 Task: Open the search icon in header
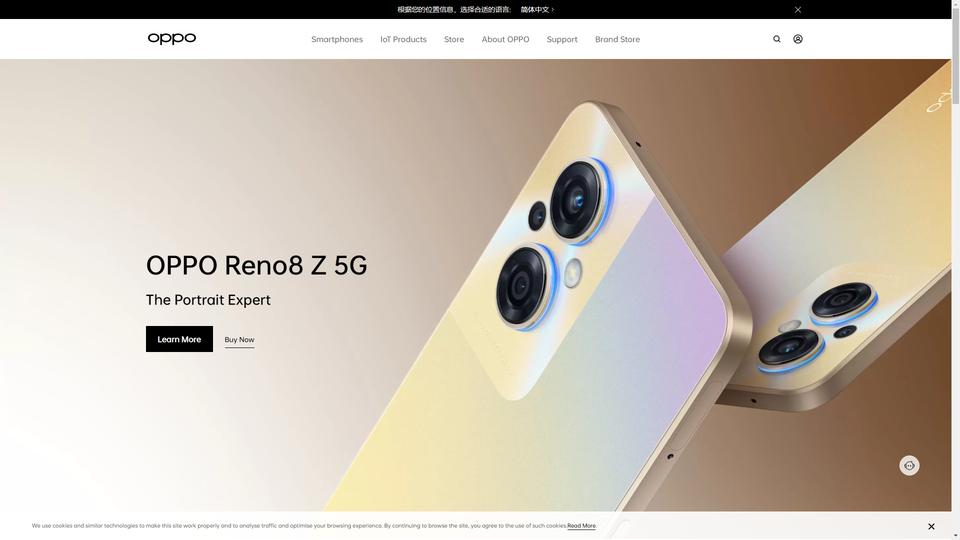click(776, 39)
